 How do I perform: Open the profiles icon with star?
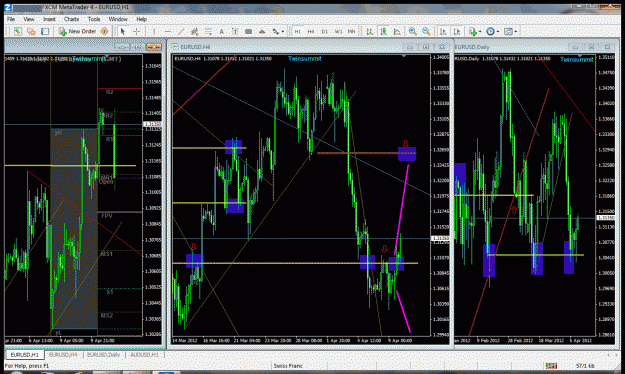pos(31,31)
